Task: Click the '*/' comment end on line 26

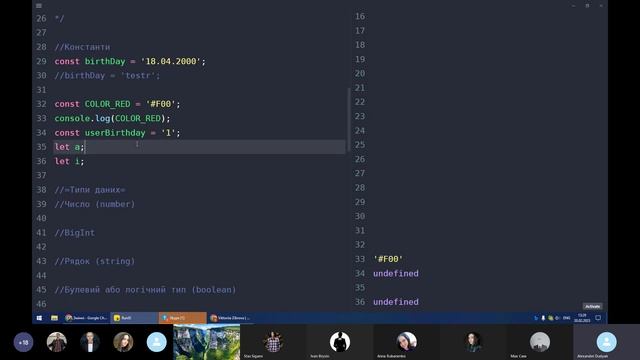Action: (x=59, y=18)
